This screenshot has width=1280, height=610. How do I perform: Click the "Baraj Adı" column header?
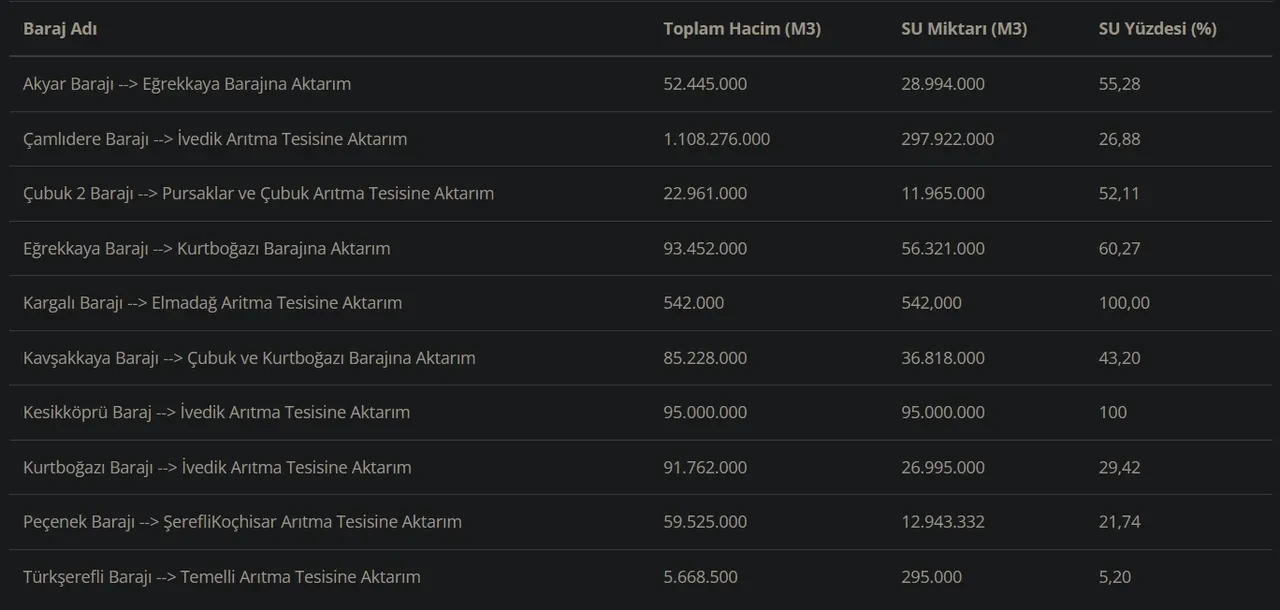[x=60, y=29]
